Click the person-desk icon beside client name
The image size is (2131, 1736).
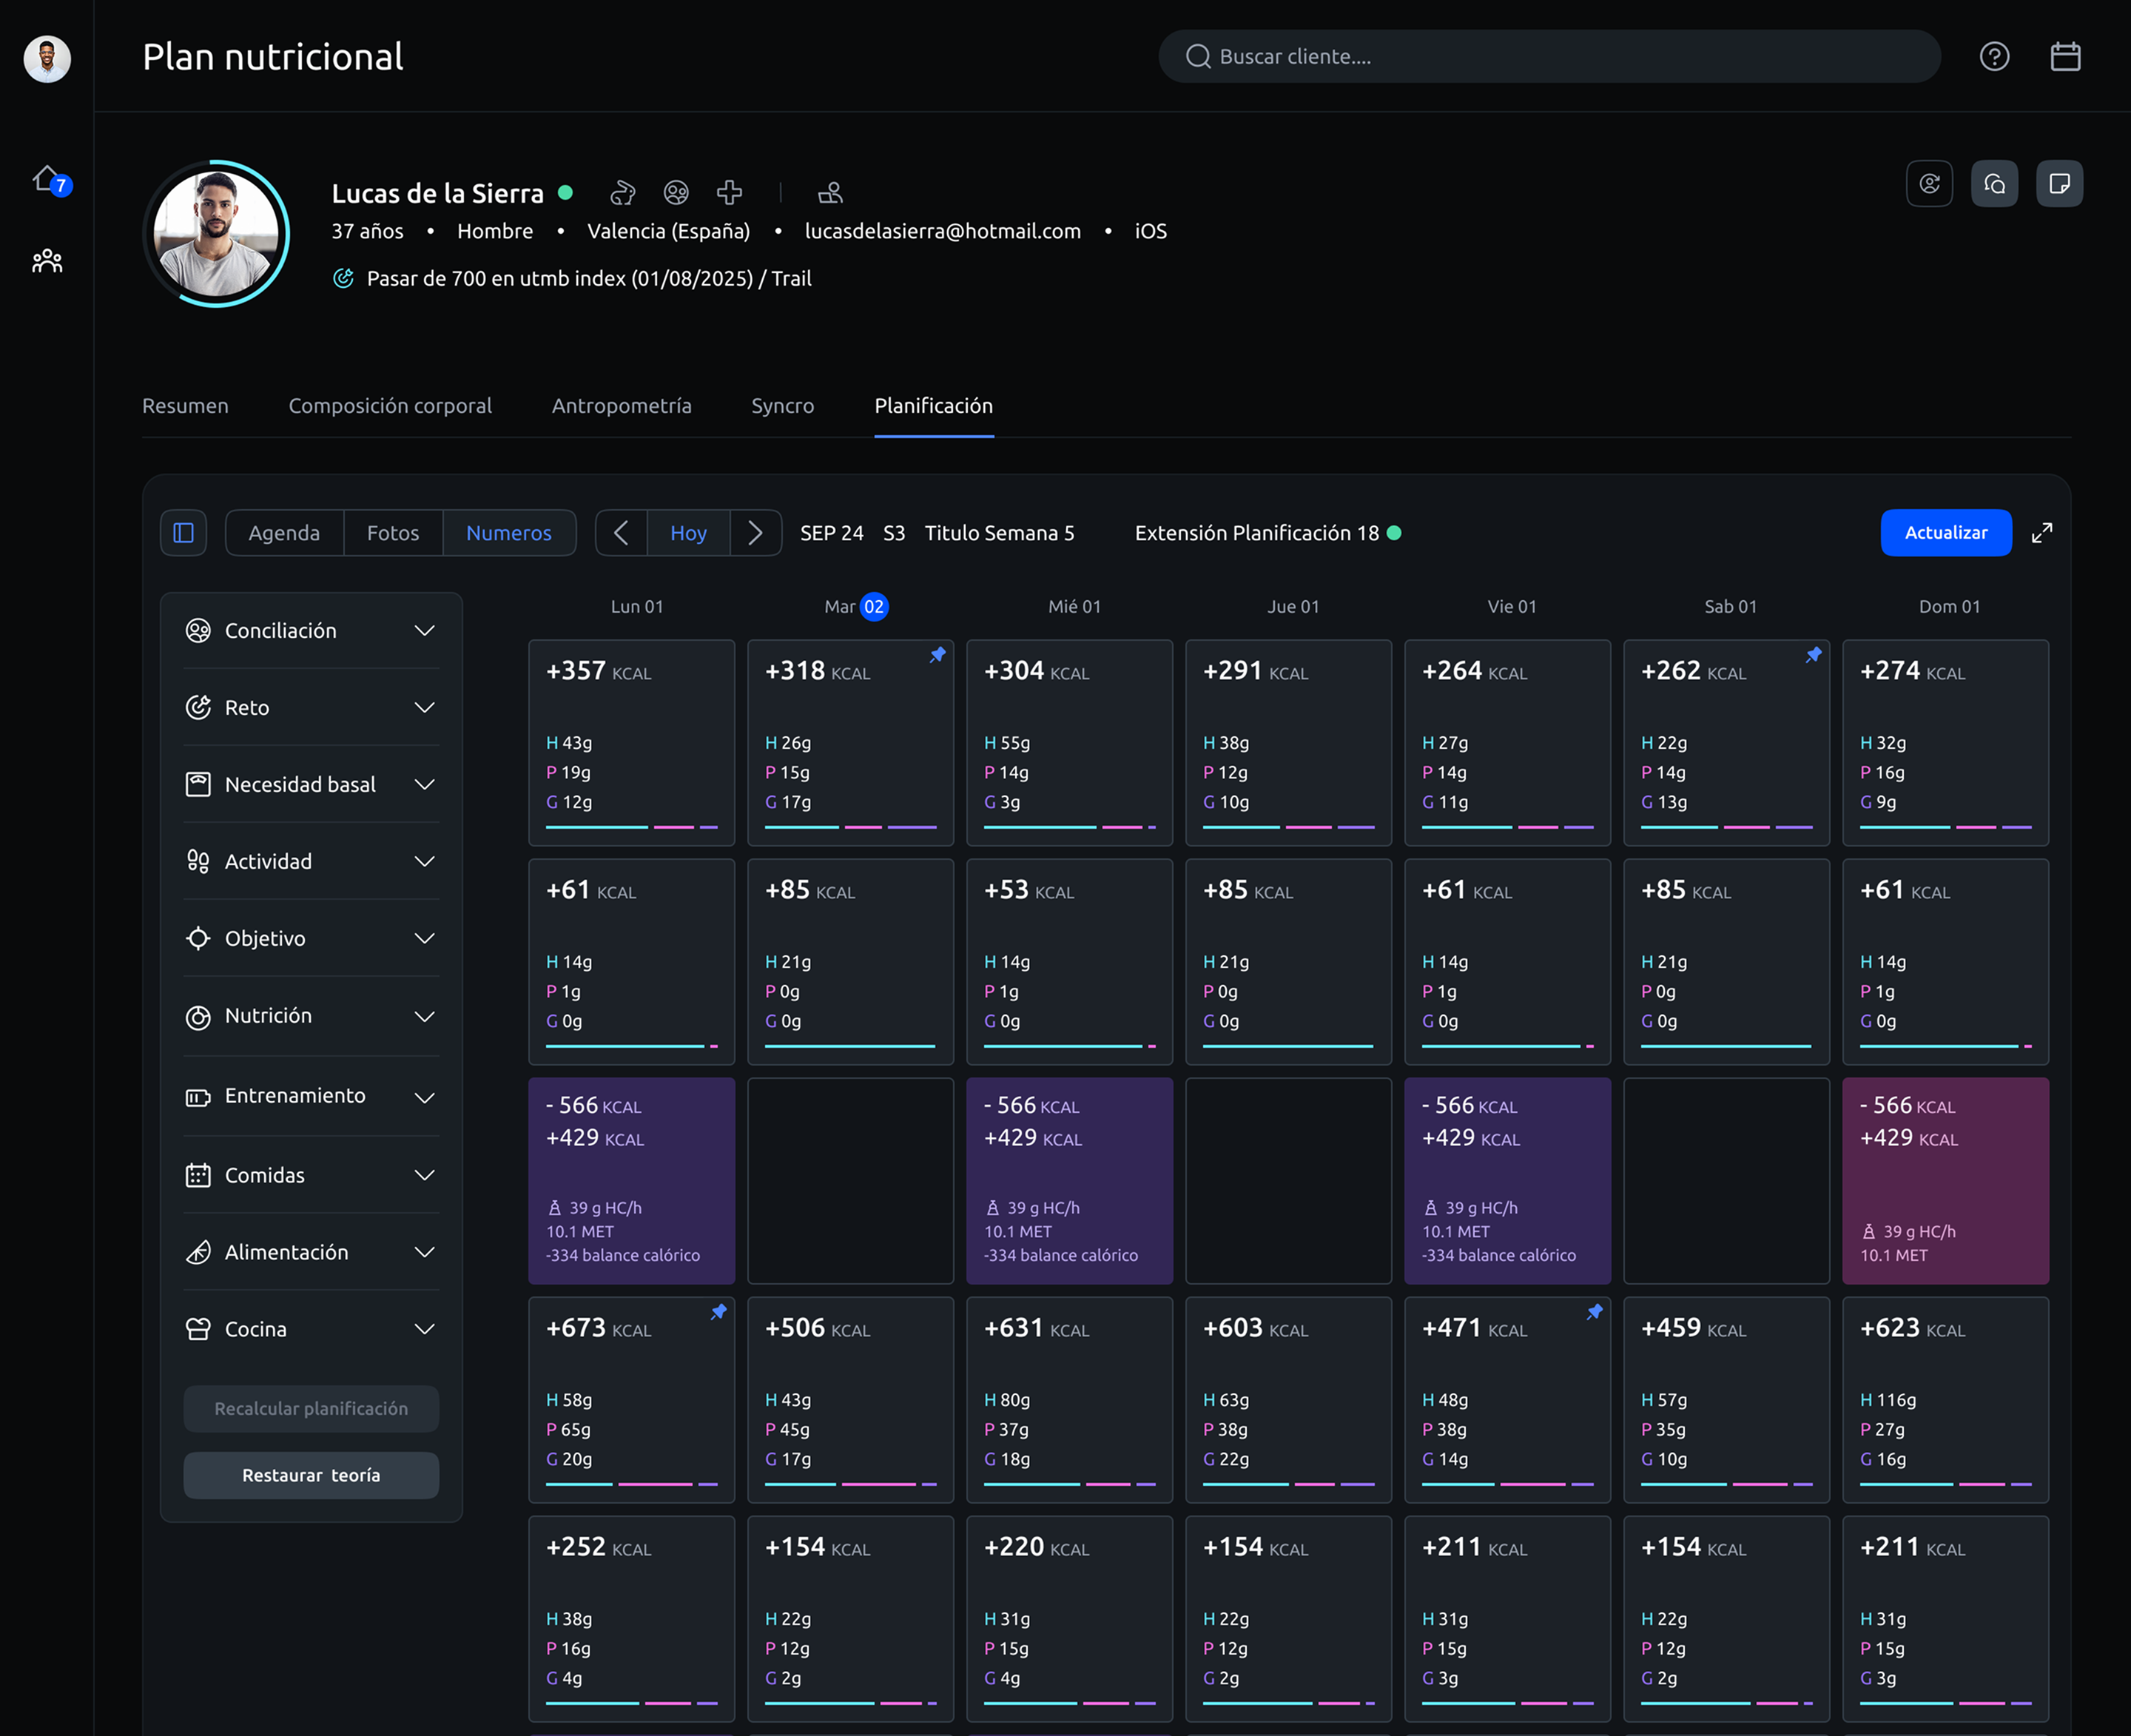830,192
